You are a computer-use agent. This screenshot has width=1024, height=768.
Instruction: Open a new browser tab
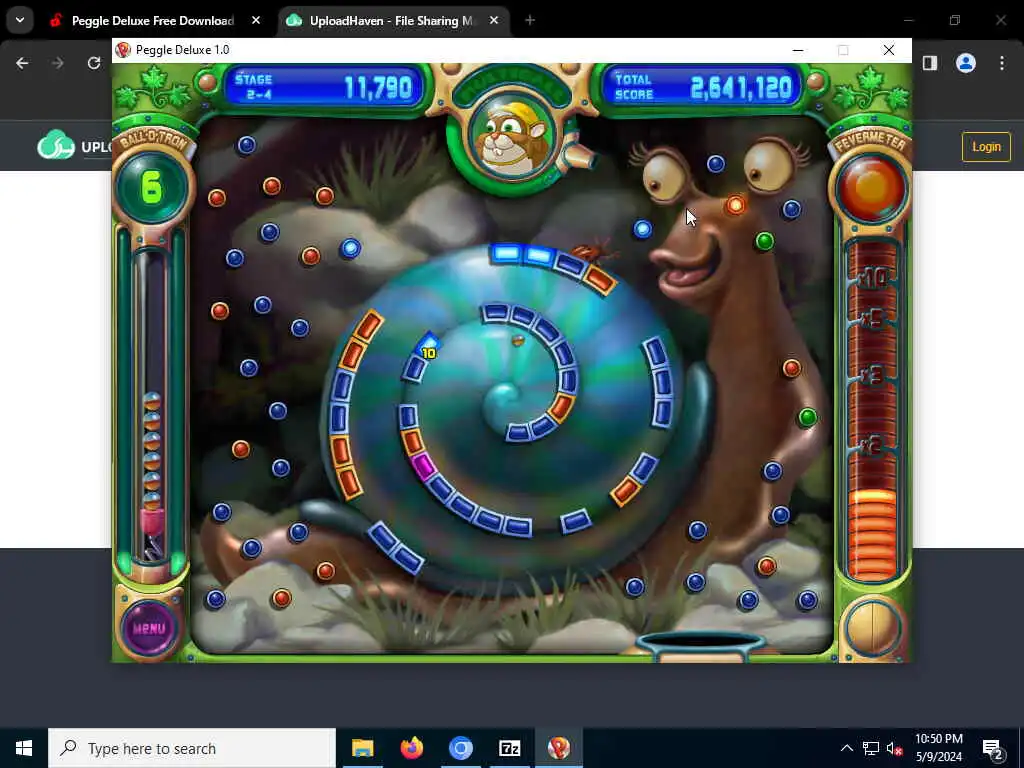[530, 21]
